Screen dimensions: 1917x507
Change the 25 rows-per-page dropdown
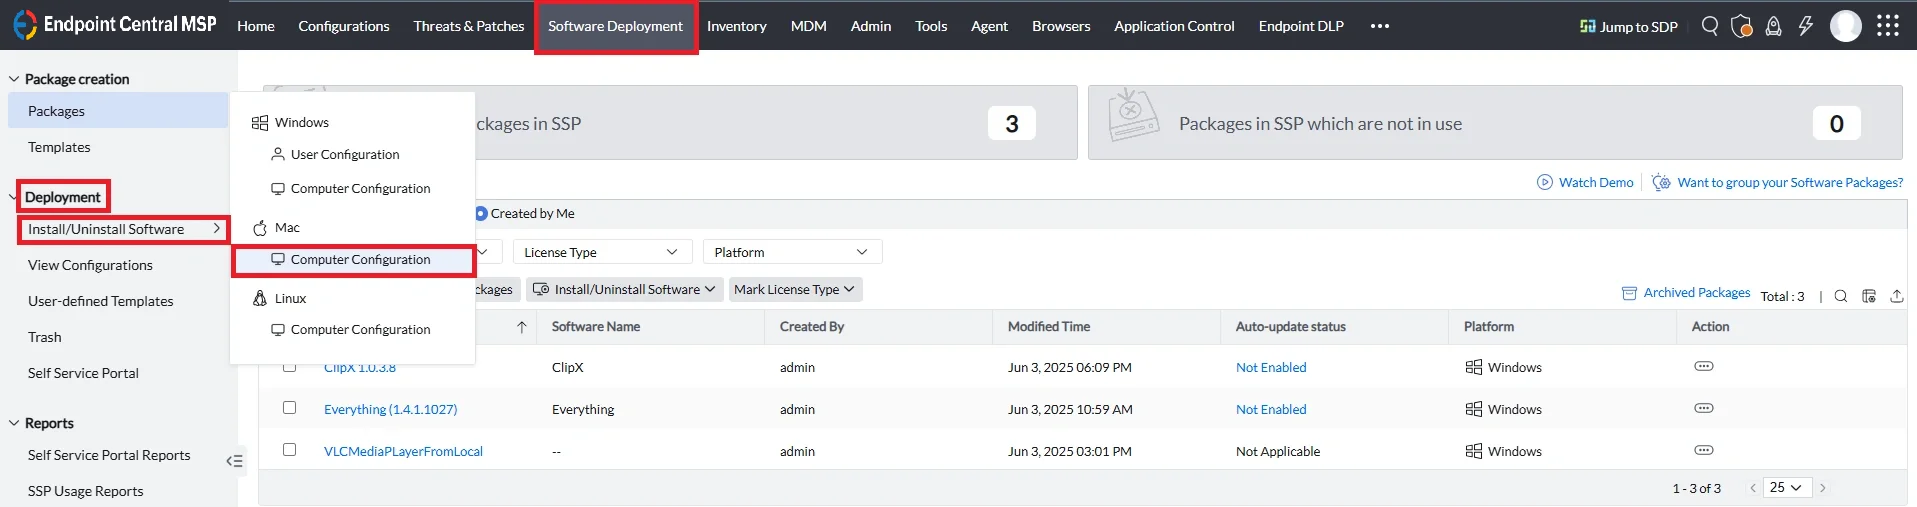coord(1786,488)
